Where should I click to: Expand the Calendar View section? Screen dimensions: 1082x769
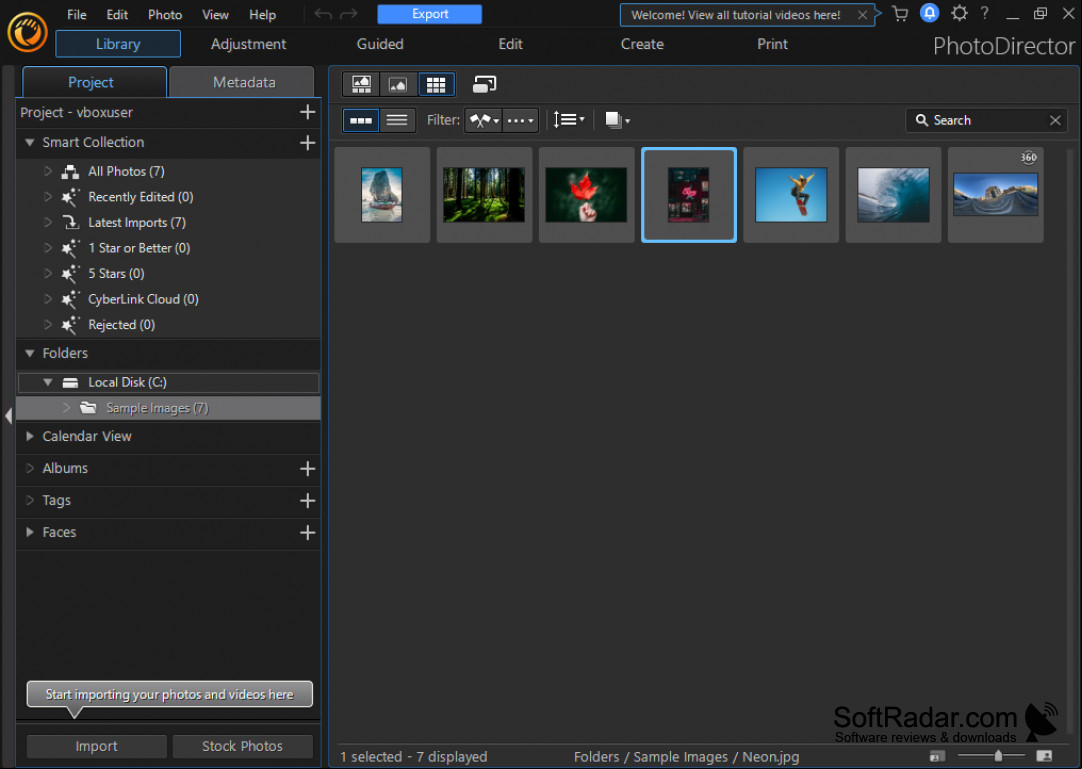pos(30,436)
